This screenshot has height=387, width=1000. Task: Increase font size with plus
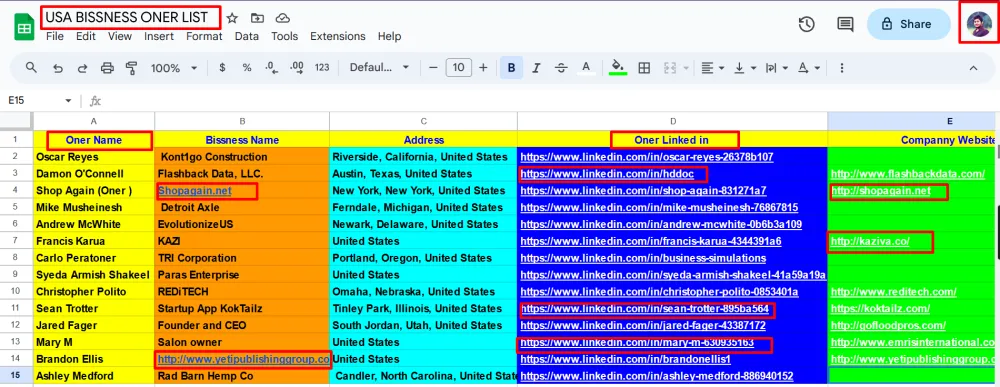[x=483, y=68]
